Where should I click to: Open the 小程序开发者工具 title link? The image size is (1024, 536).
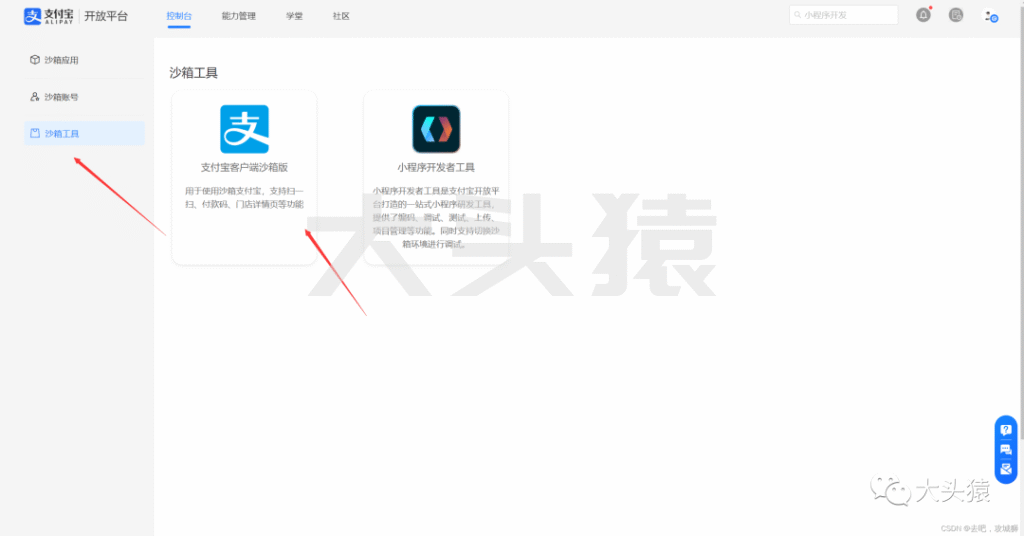[436, 168]
